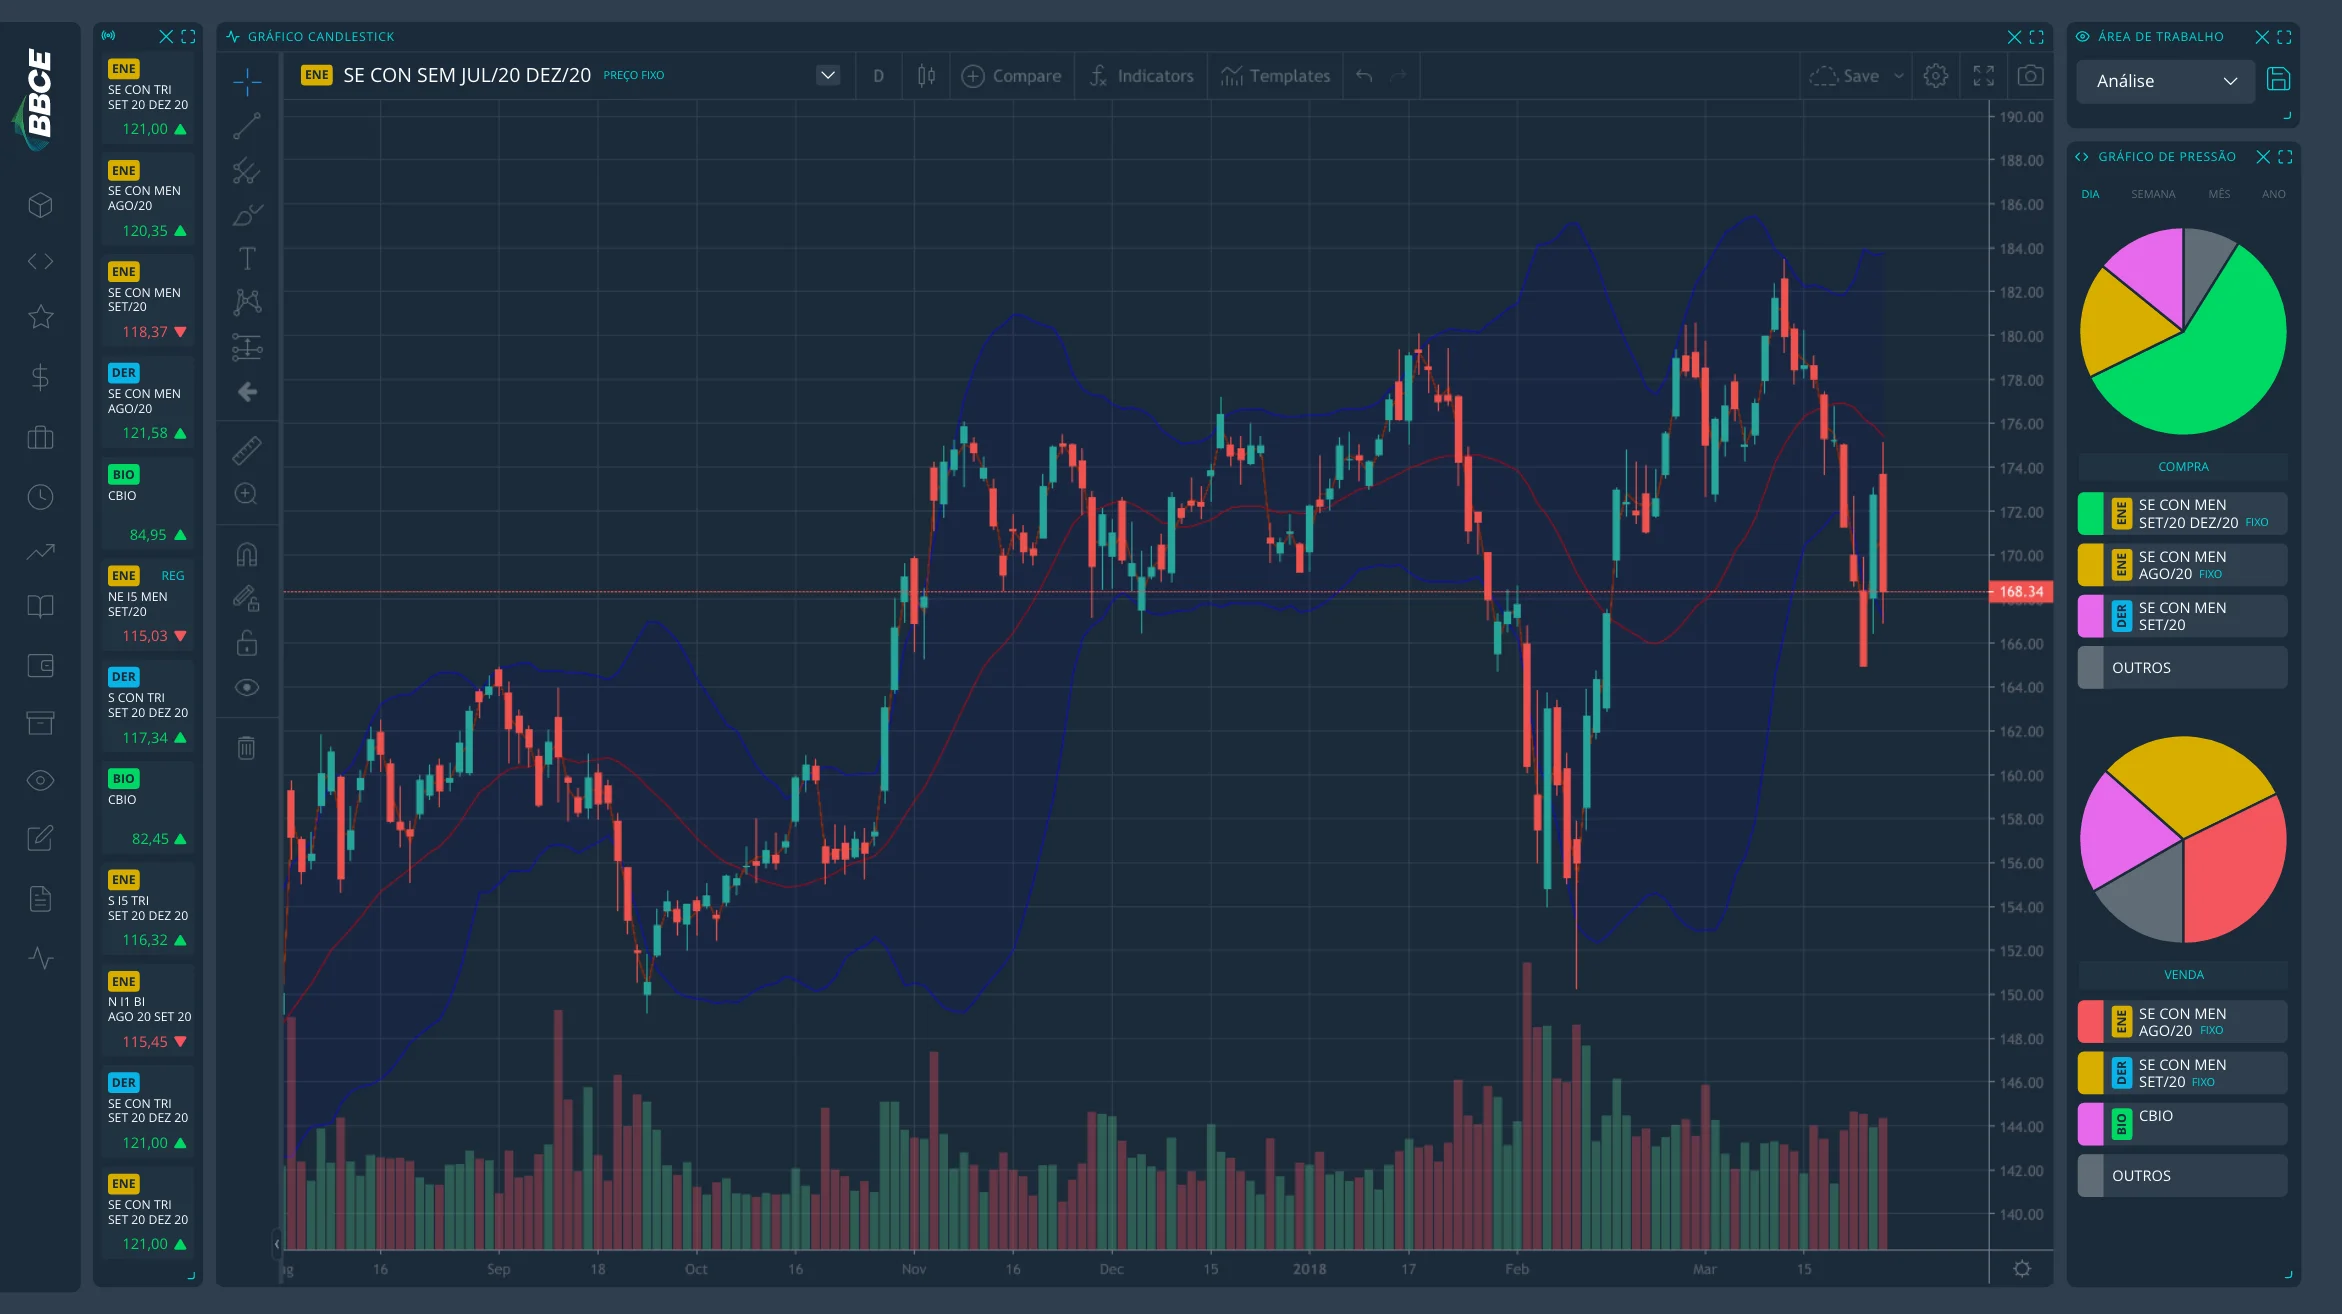Toggle hide all drawings eye icon
Screen dimensions: 2342x1314
pyautogui.click(x=247, y=688)
